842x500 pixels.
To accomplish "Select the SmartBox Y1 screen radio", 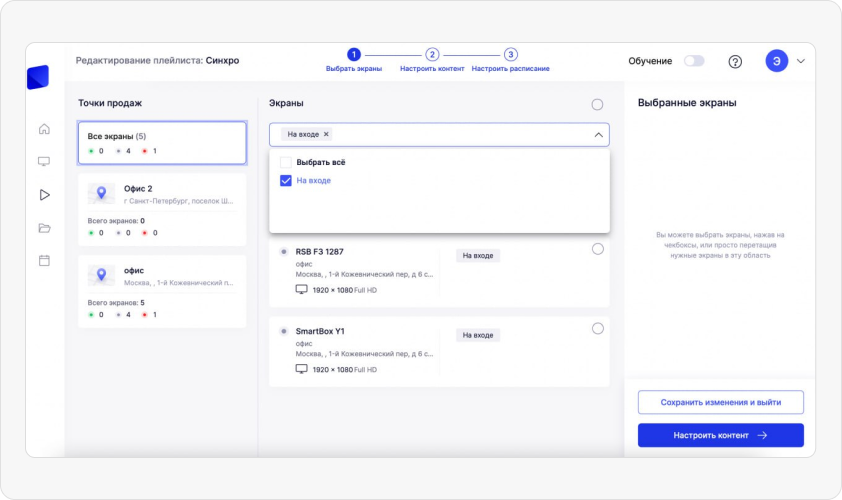I will pyautogui.click(x=598, y=328).
